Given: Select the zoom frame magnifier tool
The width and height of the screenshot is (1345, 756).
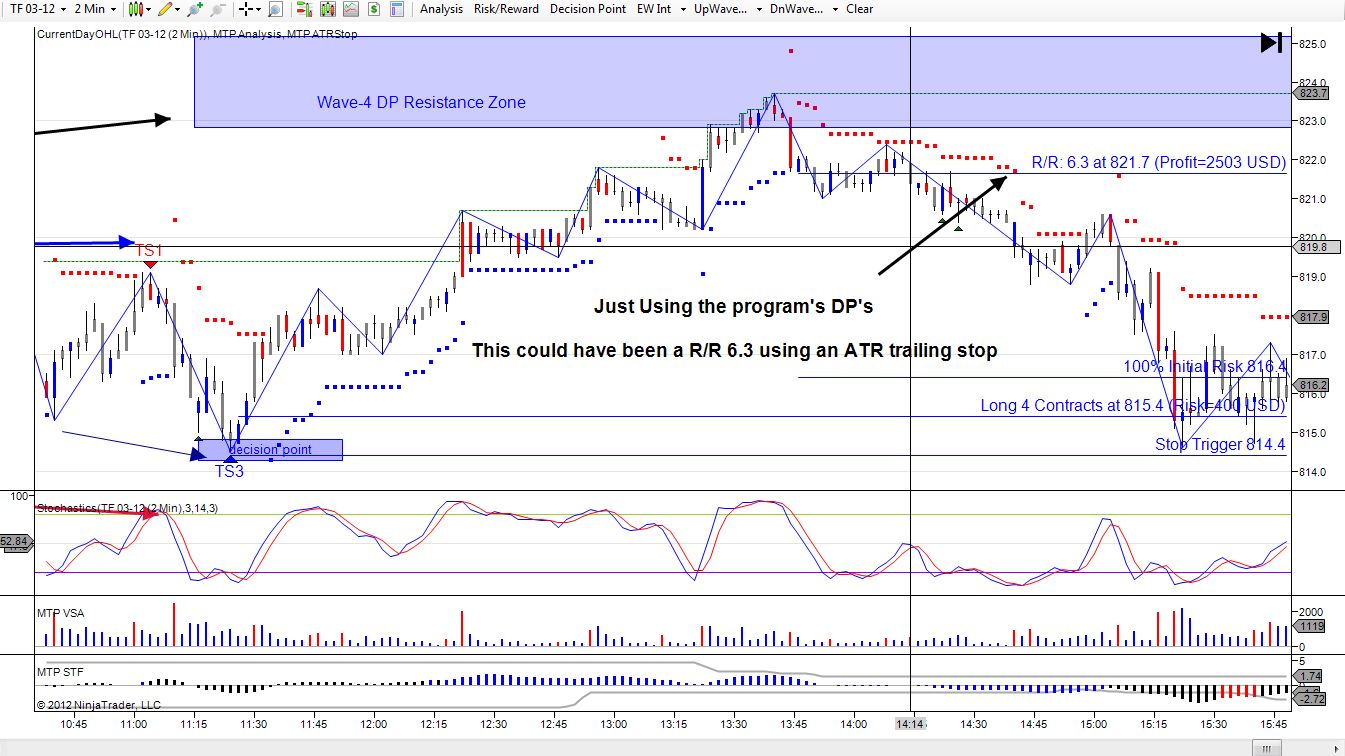Looking at the screenshot, I should point(275,9).
